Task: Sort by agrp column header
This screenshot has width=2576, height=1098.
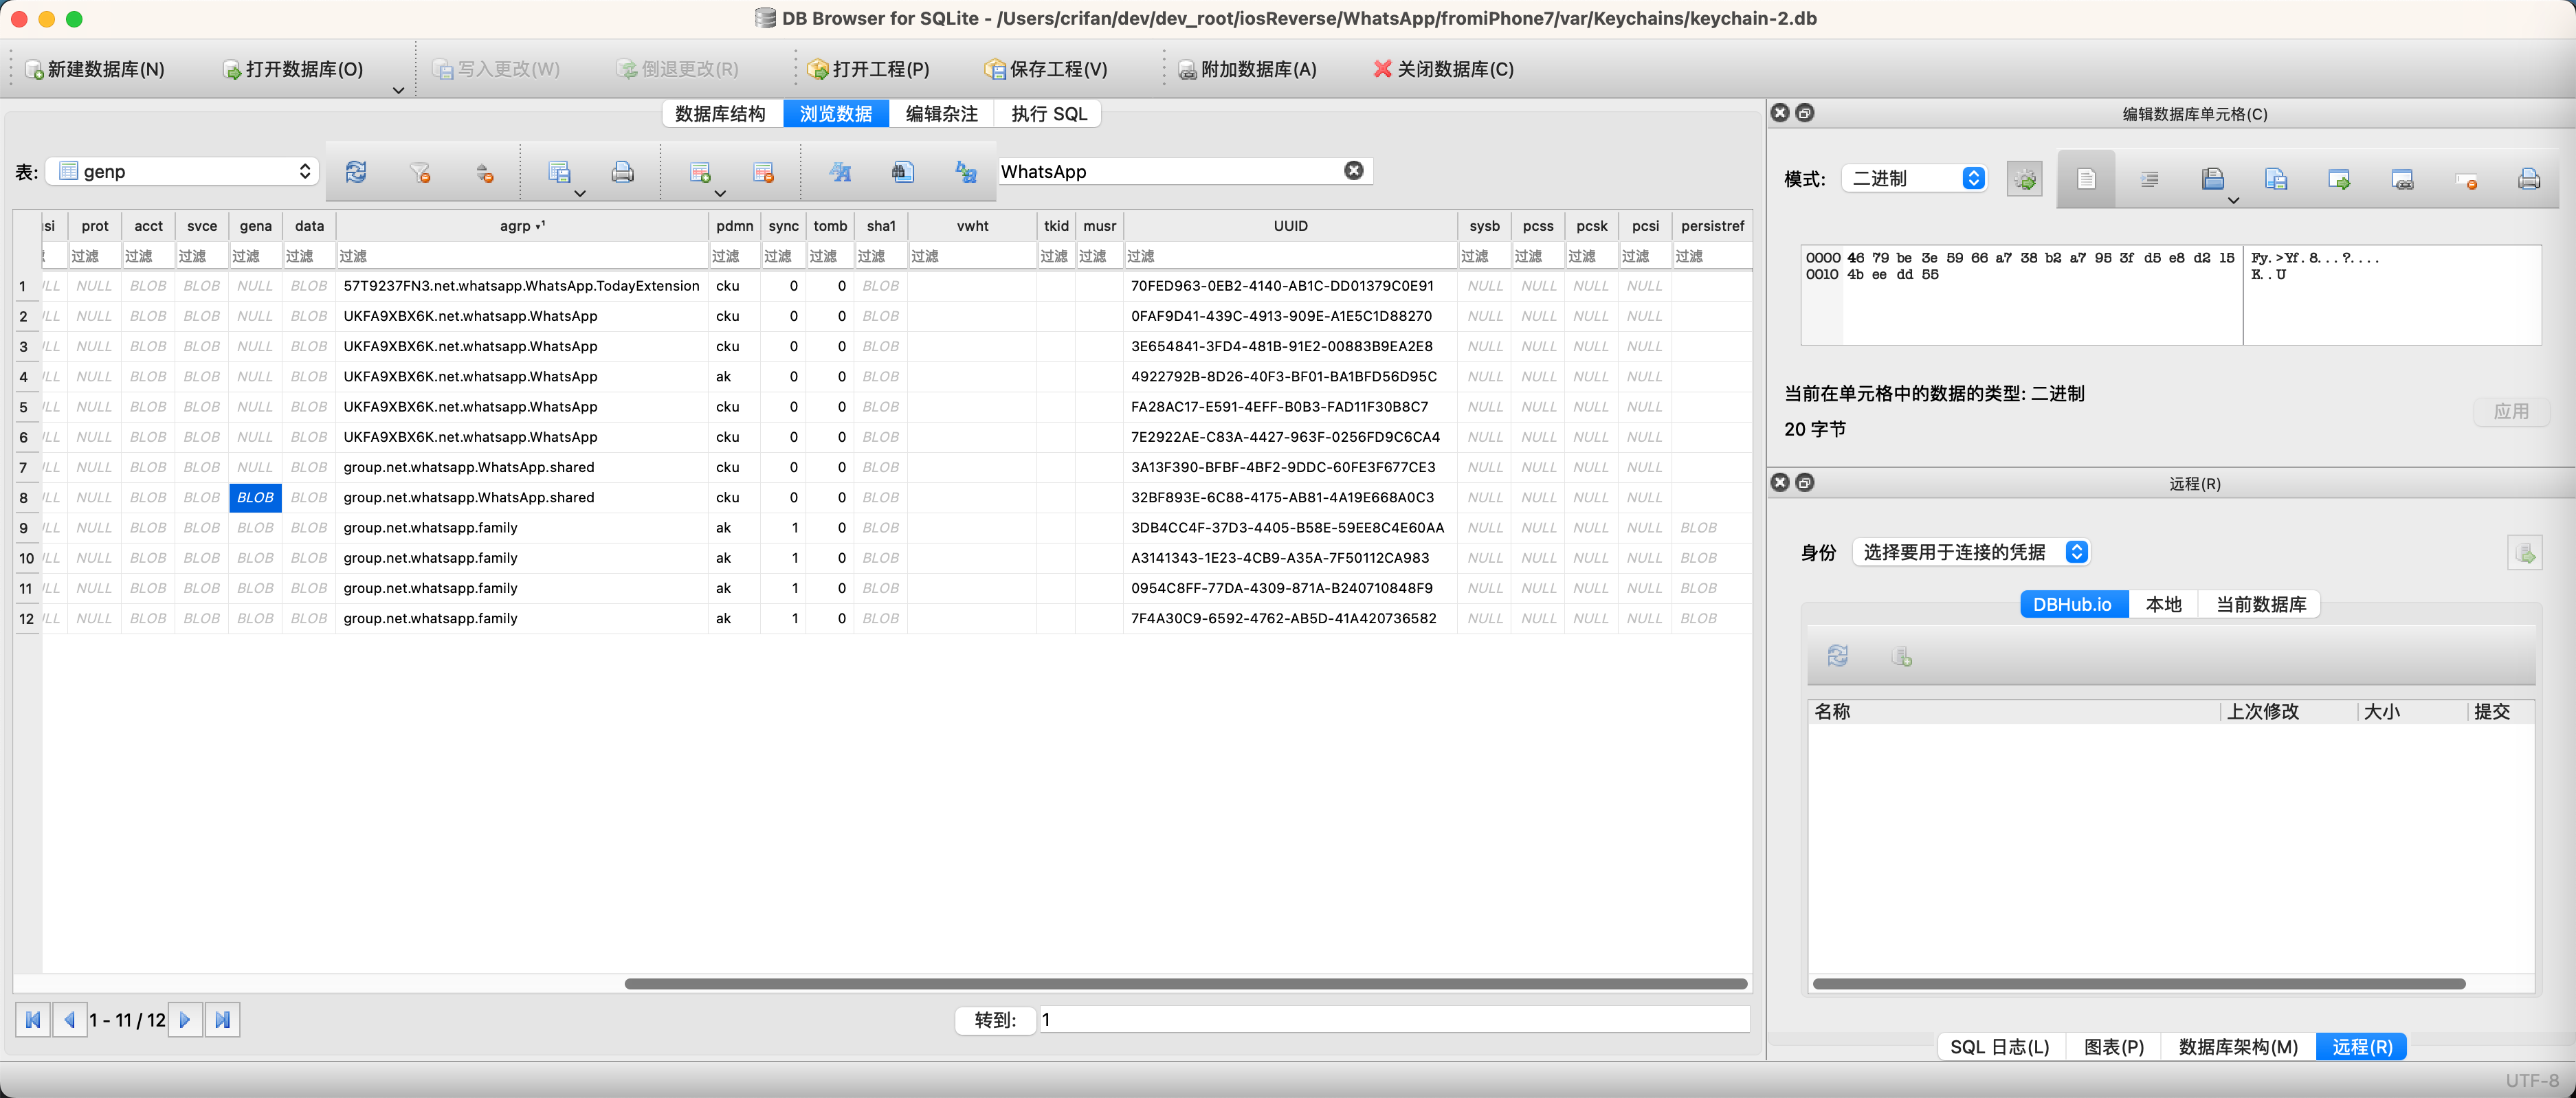Action: [522, 226]
